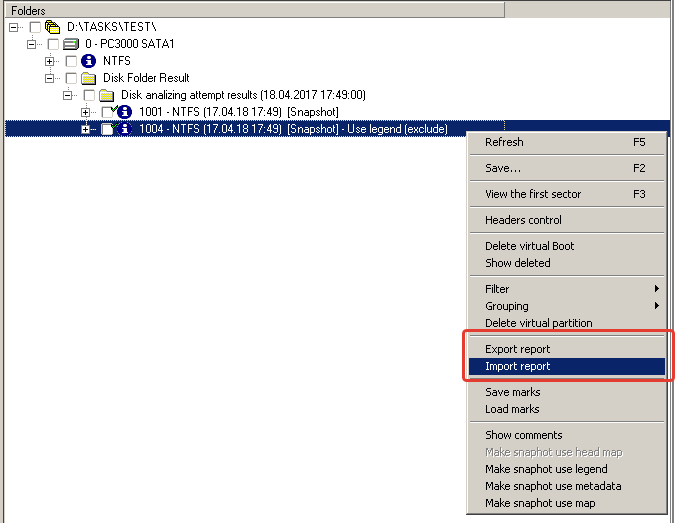The width and height of the screenshot is (675, 523).
Task: Click the blue info icon beside NTFS
Action: click(89, 61)
